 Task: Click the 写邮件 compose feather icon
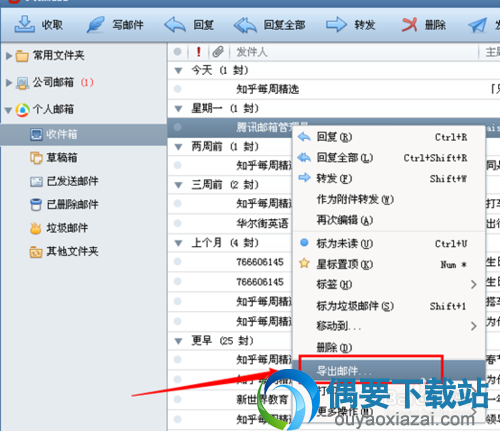click(x=96, y=24)
